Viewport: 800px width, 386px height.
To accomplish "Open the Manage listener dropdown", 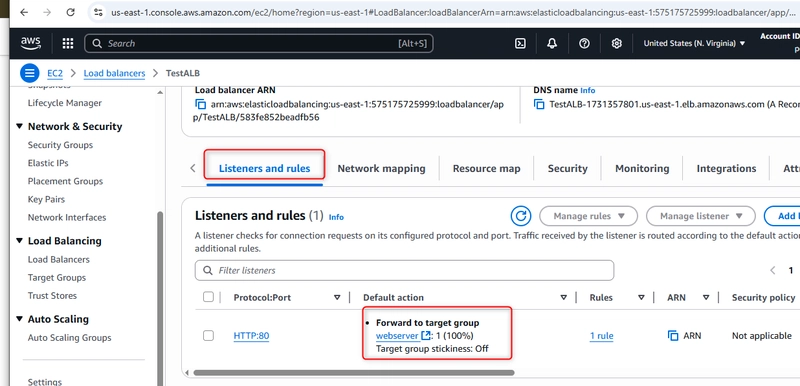I will point(701,216).
